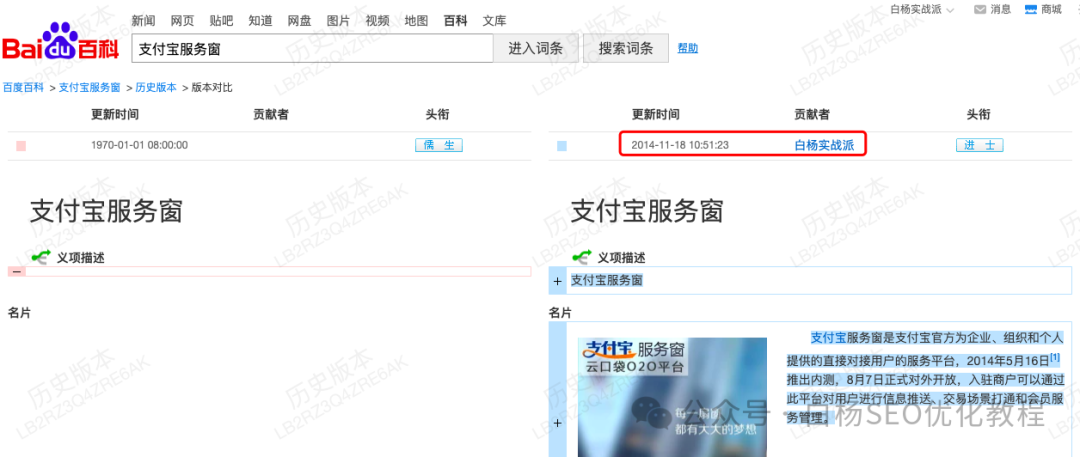Collapse the left minus diff marker
1080x457 pixels.
17,272
